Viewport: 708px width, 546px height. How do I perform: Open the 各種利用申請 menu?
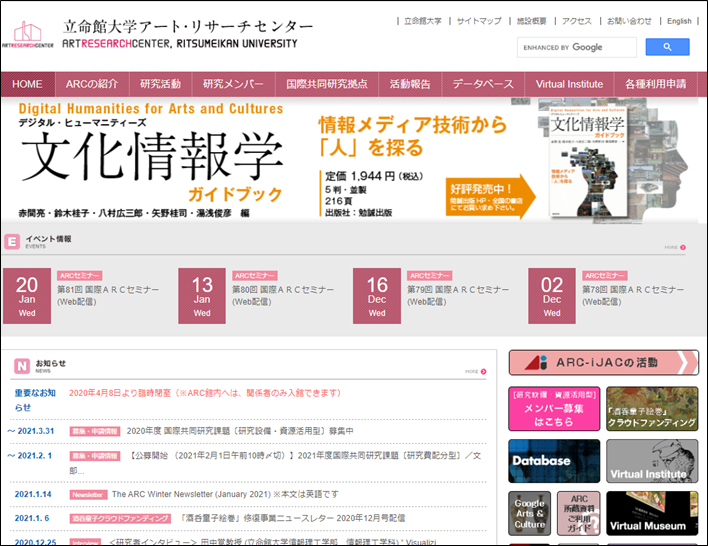[x=656, y=84]
